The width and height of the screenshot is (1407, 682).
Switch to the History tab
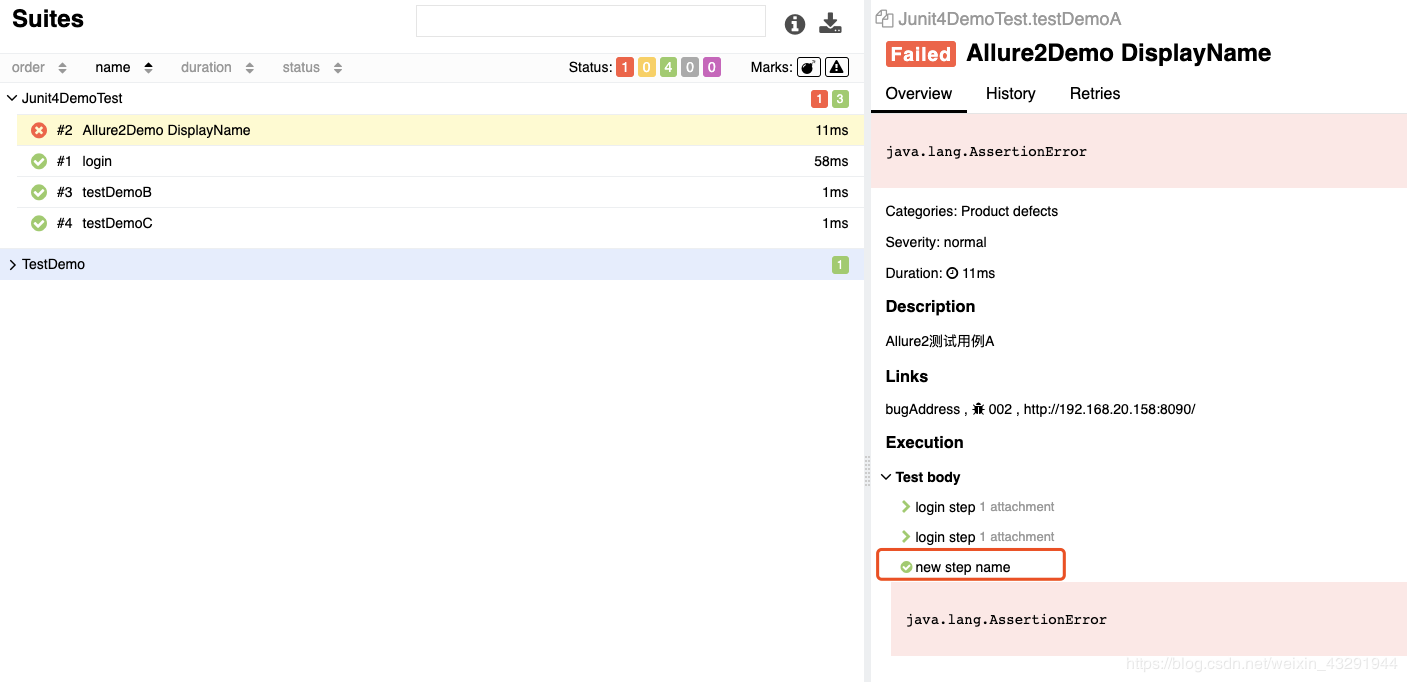[x=1010, y=93]
